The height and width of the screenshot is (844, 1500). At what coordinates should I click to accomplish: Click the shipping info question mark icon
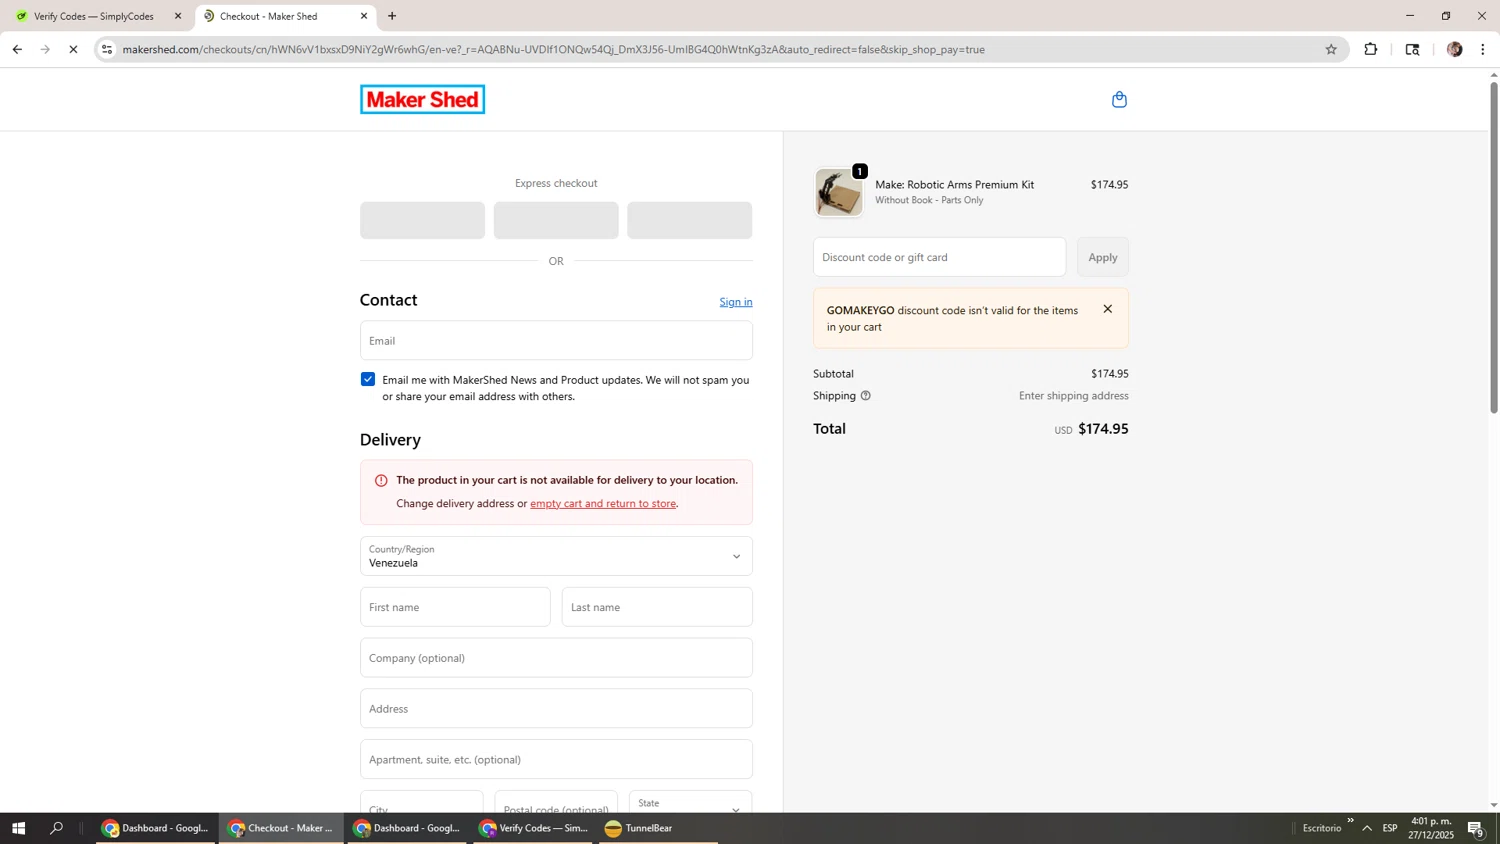coord(866,396)
